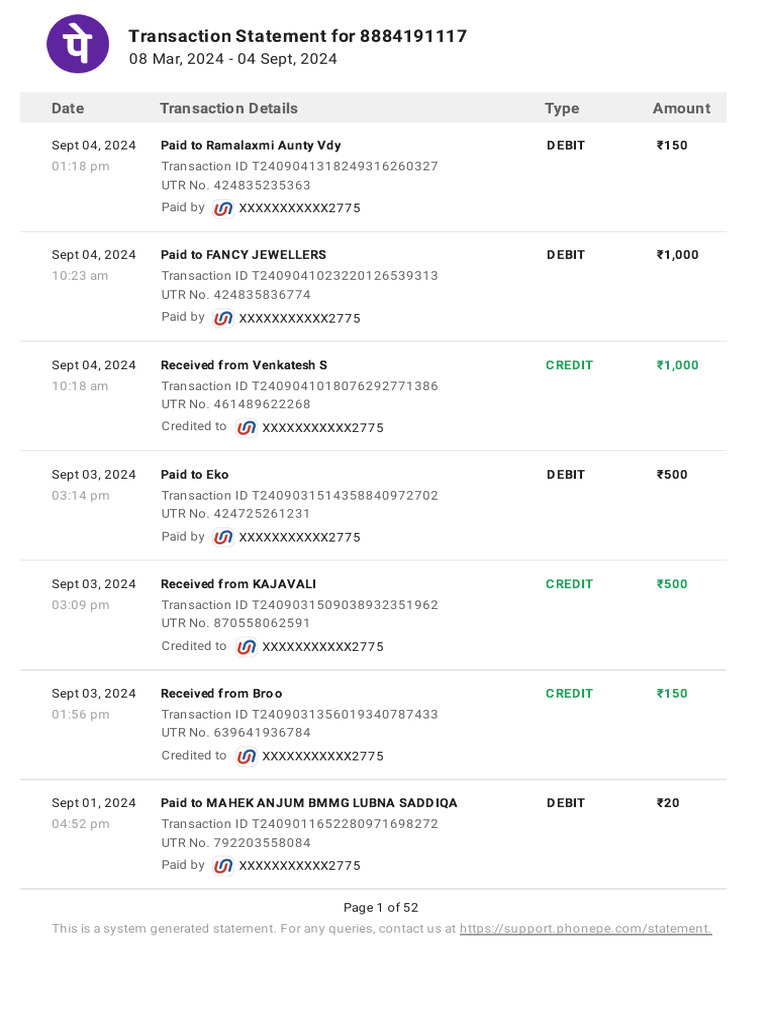Screen dimensions: 768x1024
Task: Click the PhonePe logo
Action: 78,44
